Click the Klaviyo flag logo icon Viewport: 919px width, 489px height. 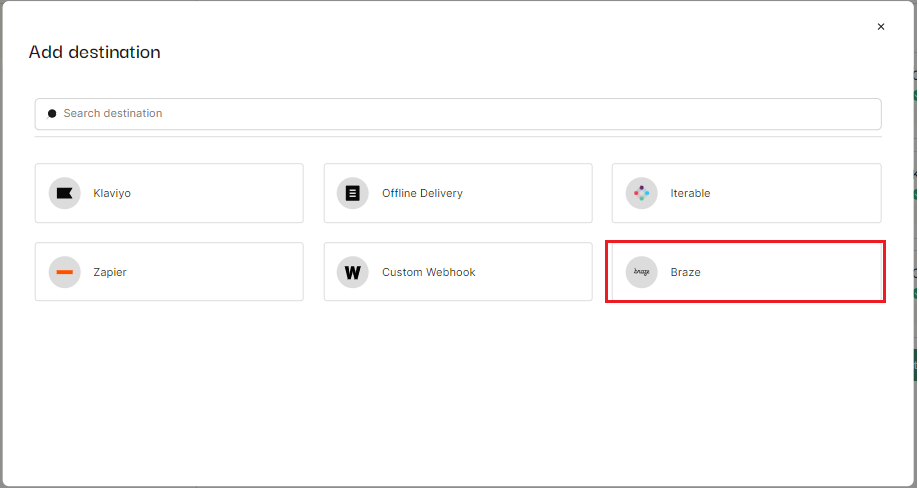pos(64,193)
